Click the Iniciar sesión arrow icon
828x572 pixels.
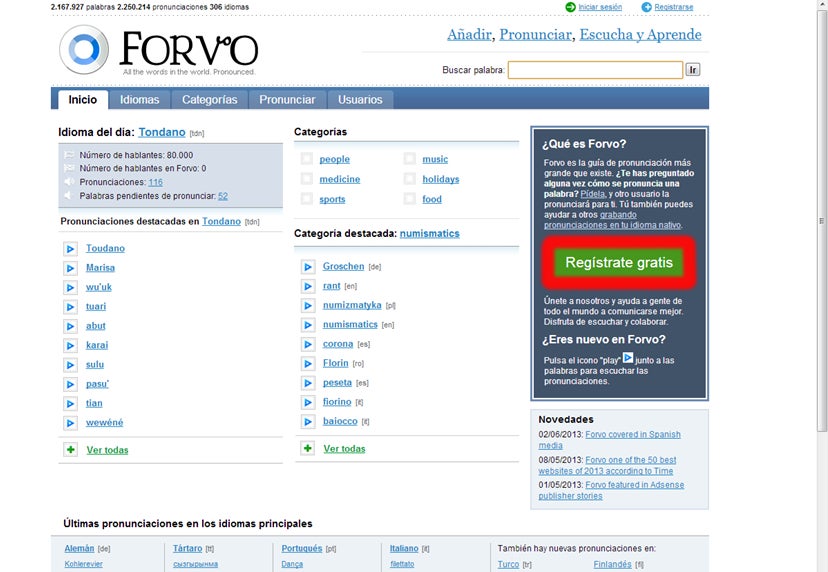[x=570, y=7]
